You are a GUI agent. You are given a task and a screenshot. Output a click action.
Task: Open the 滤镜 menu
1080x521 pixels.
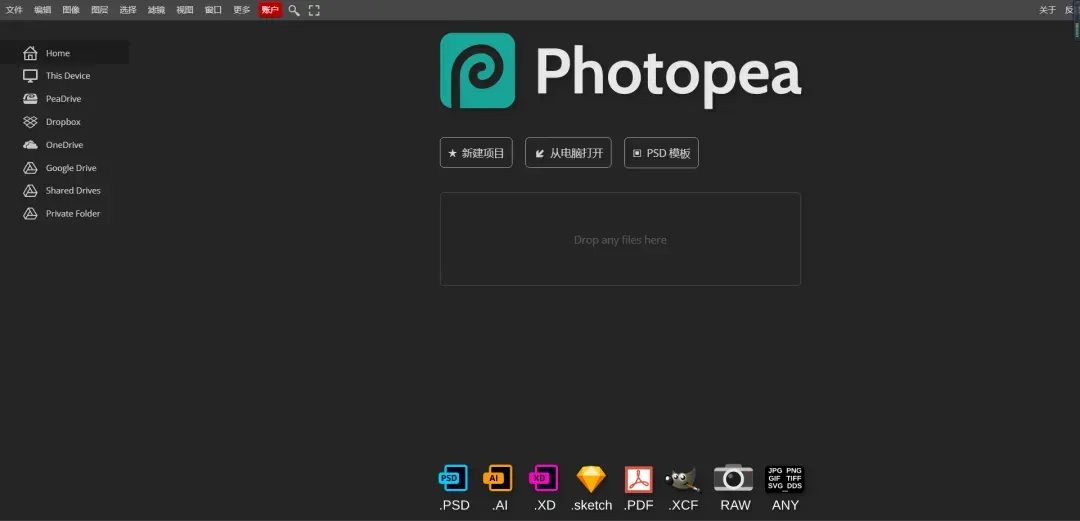tap(156, 10)
